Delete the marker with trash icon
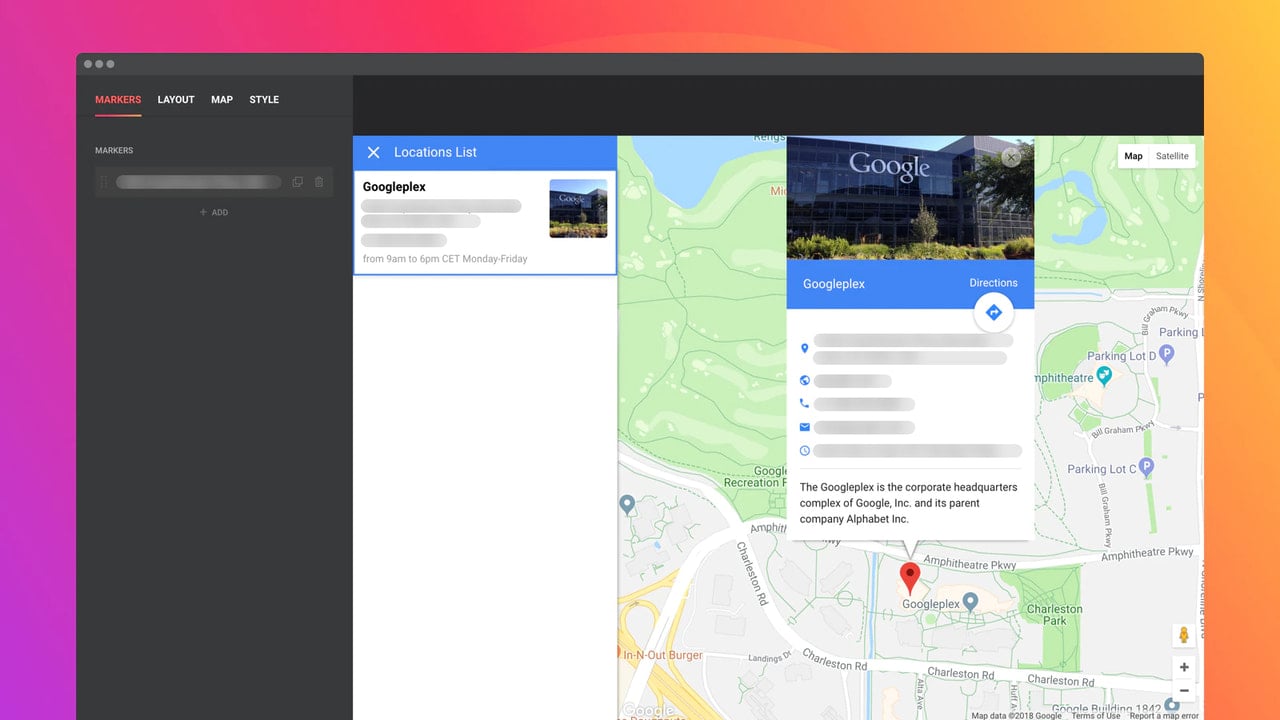This screenshot has height=720, width=1280. tap(319, 182)
